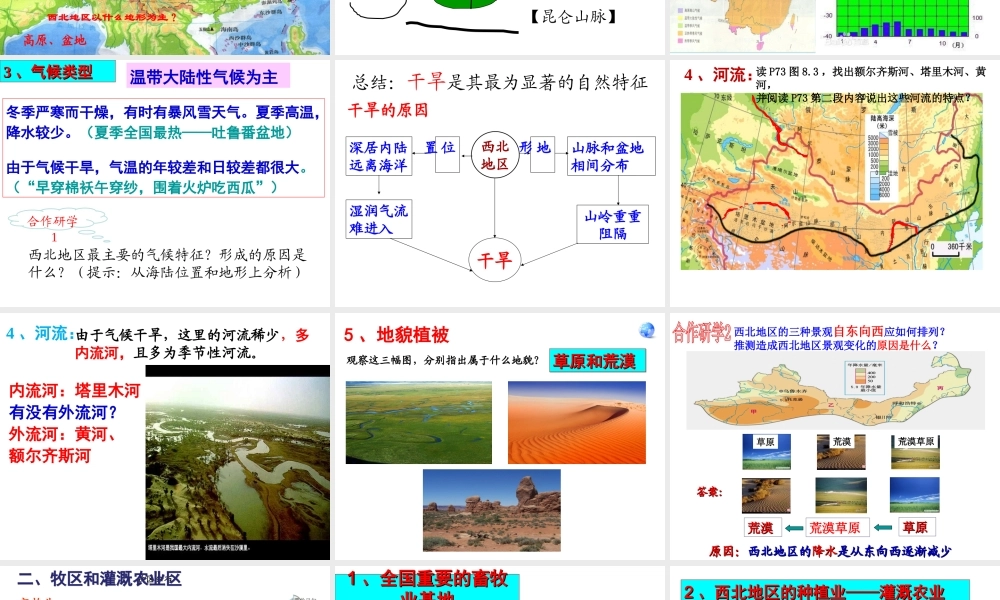1000x600 pixels.
Task: Click the 1、全国重要的畜牧业基地 title
Action: pyautogui.click(x=427, y=585)
